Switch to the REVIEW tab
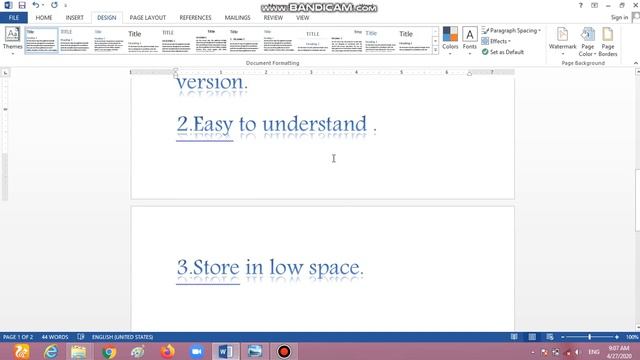 (273, 18)
